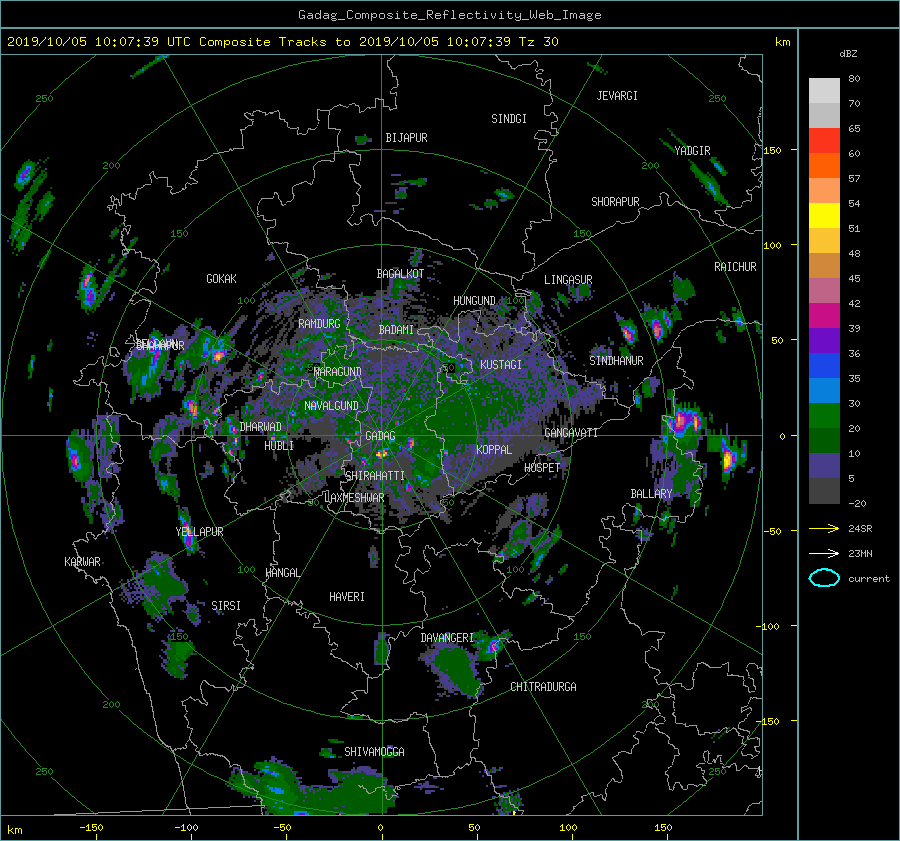Click the 'BIJAPUR' city label
The width and height of the screenshot is (900, 841).
click(406, 138)
